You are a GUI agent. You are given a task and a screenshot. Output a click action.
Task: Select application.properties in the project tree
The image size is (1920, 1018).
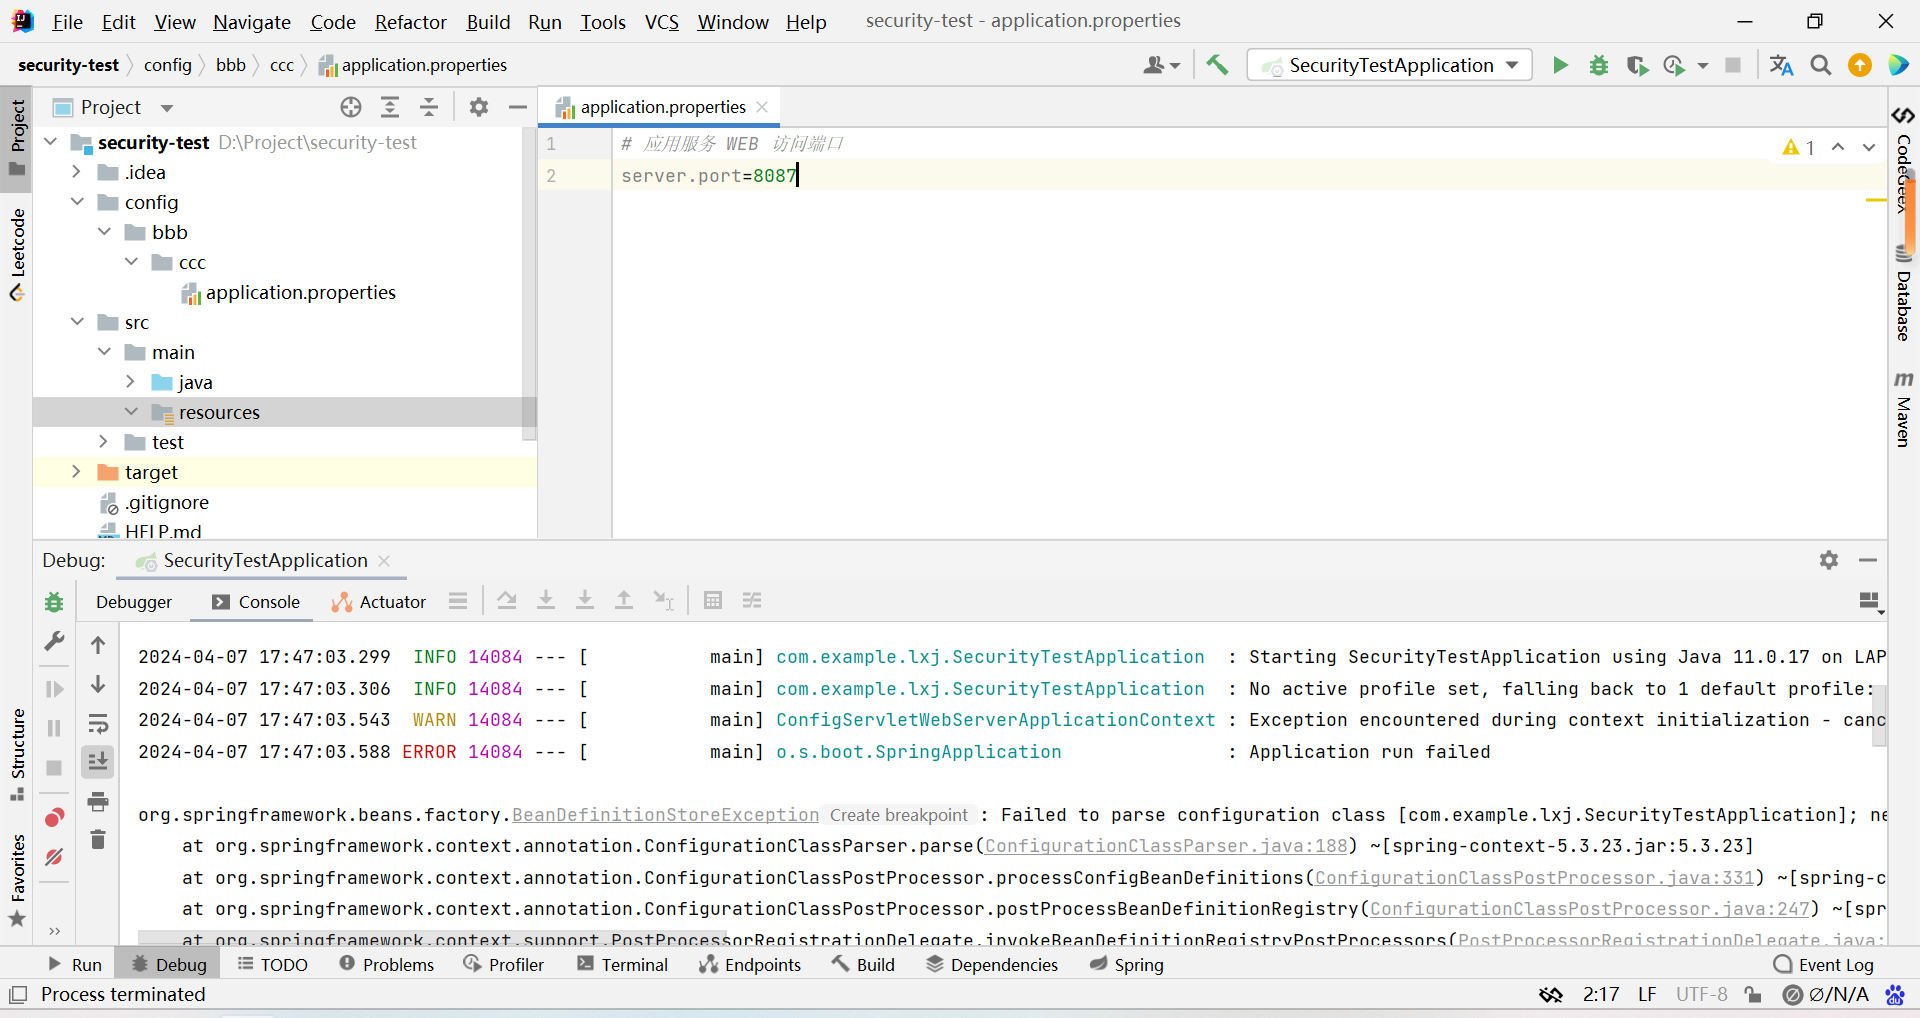(300, 293)
